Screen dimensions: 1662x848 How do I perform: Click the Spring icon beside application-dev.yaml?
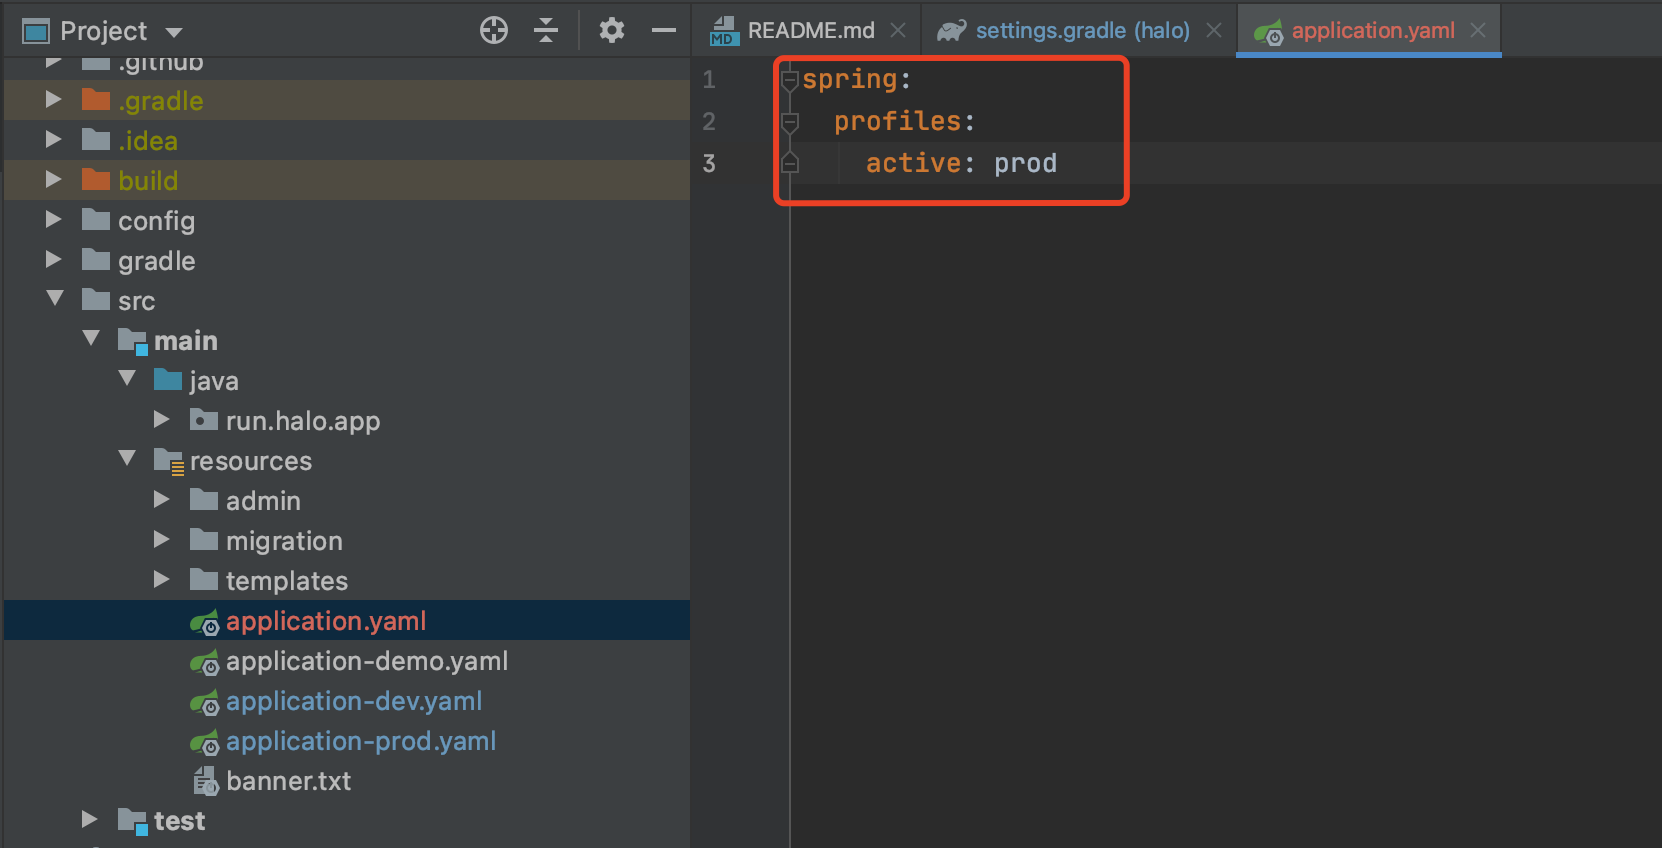pos(205,703)
